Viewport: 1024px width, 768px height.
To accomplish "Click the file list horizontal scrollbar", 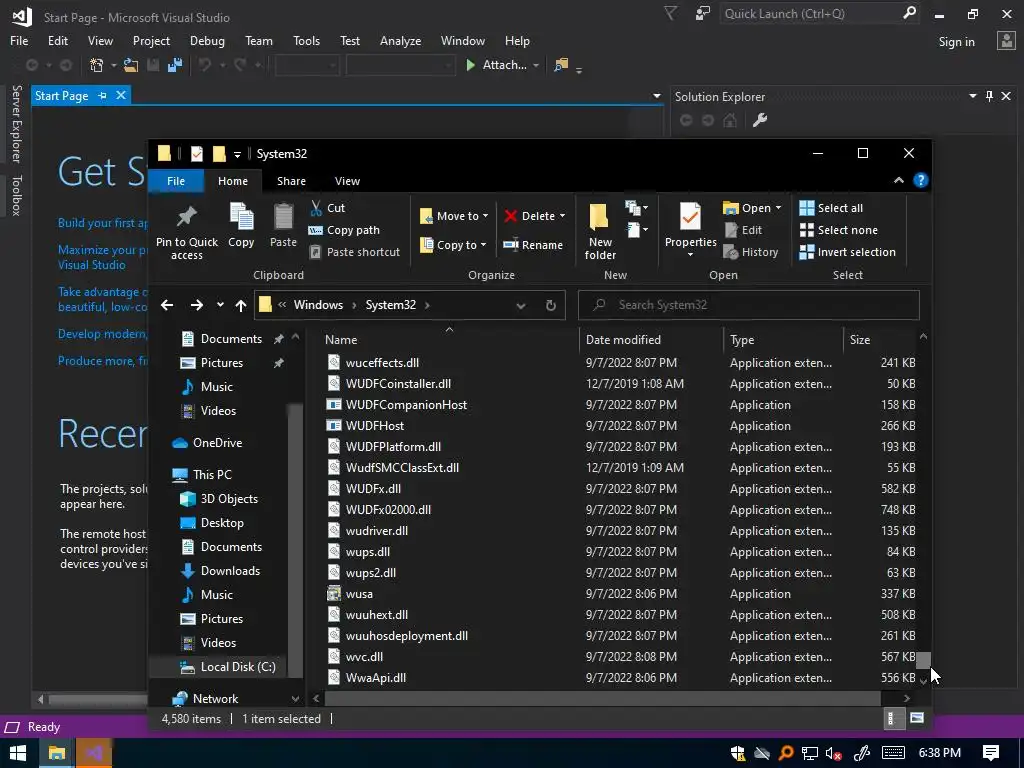I will (602, 698).
